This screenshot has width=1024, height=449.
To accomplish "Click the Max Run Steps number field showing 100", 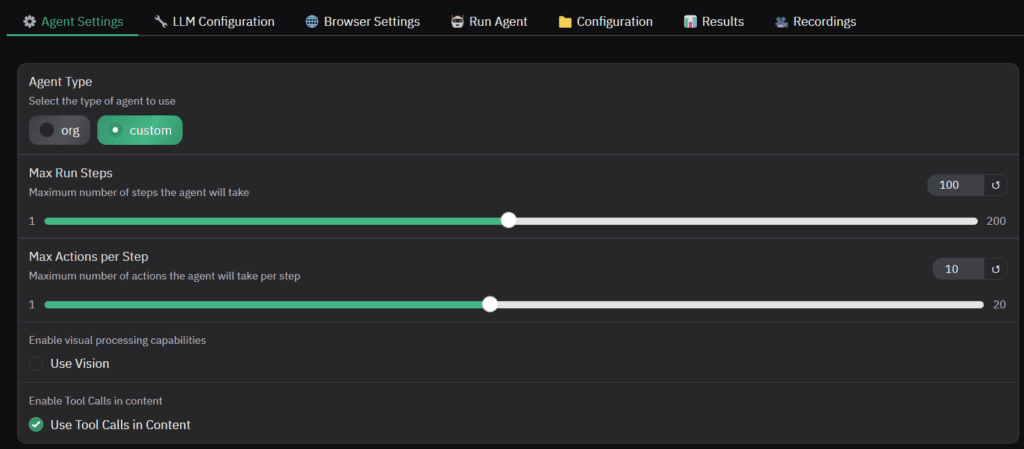I will (956, 185).
